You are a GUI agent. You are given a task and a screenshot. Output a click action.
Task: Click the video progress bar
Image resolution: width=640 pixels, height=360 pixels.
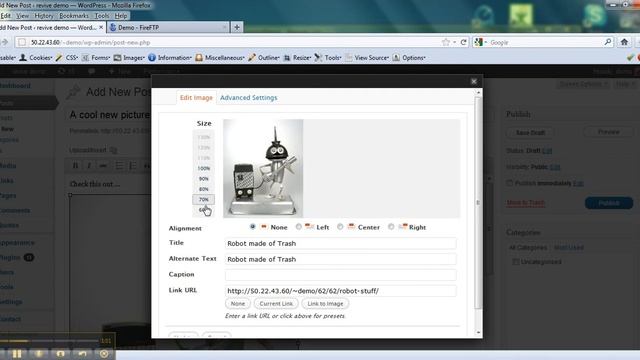point(49,340)
